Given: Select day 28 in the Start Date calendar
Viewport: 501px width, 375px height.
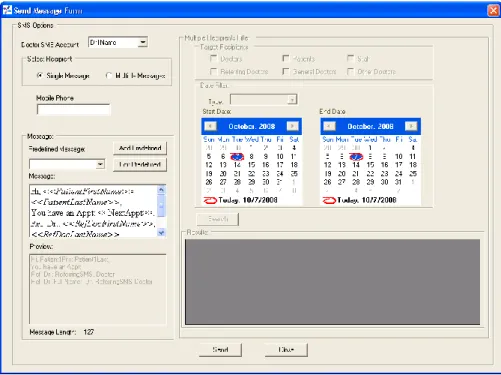Looking at the screenshot, I should [237, 182].
